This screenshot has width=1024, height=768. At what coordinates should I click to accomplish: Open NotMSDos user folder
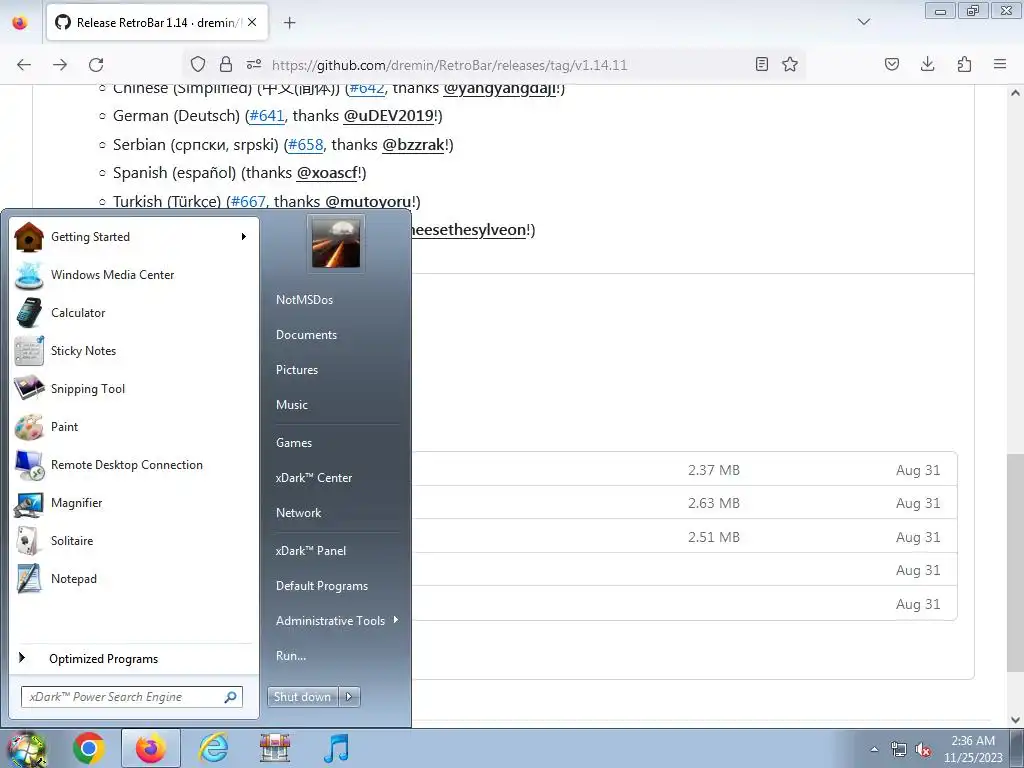point(304,300)
